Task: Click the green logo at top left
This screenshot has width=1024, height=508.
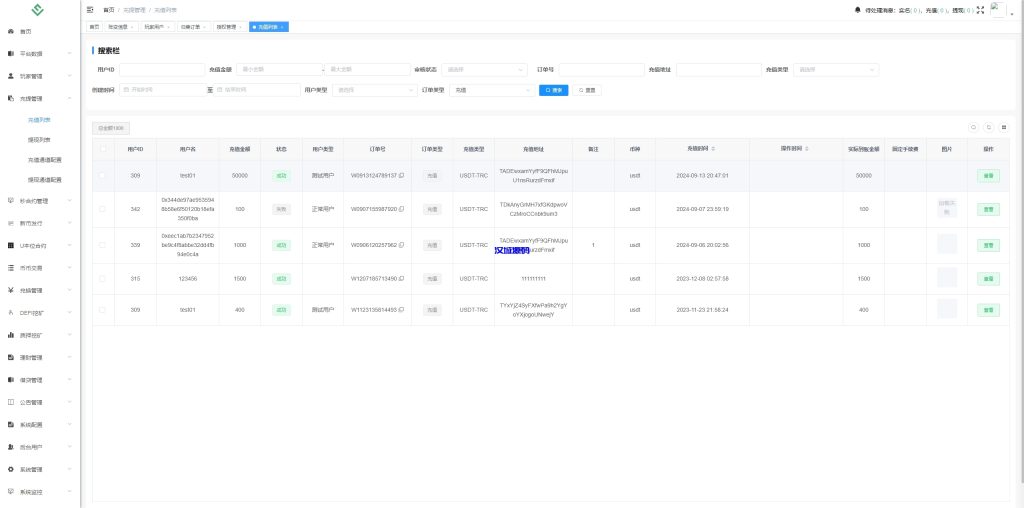Action: (x=38, y=10)
